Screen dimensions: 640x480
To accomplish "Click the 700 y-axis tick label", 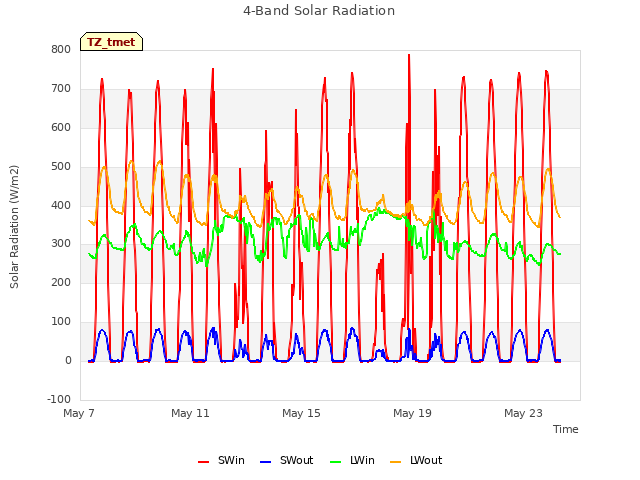I will (x=61, y=89).
